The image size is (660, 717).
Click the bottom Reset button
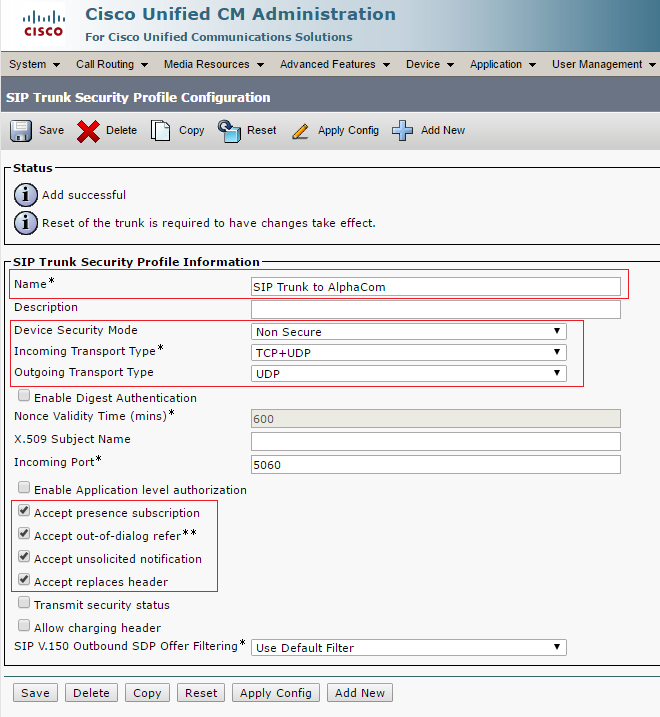pos(201,693)
